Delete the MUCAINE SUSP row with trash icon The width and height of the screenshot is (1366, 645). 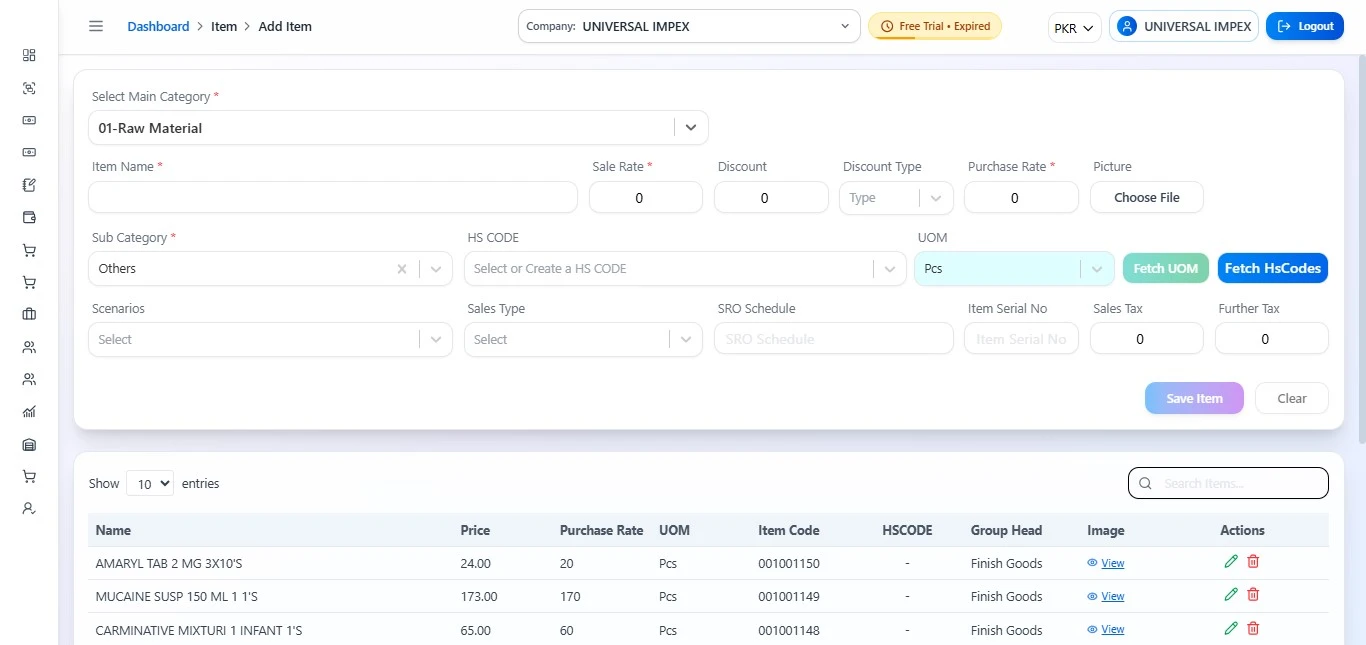pos(1252,594)
